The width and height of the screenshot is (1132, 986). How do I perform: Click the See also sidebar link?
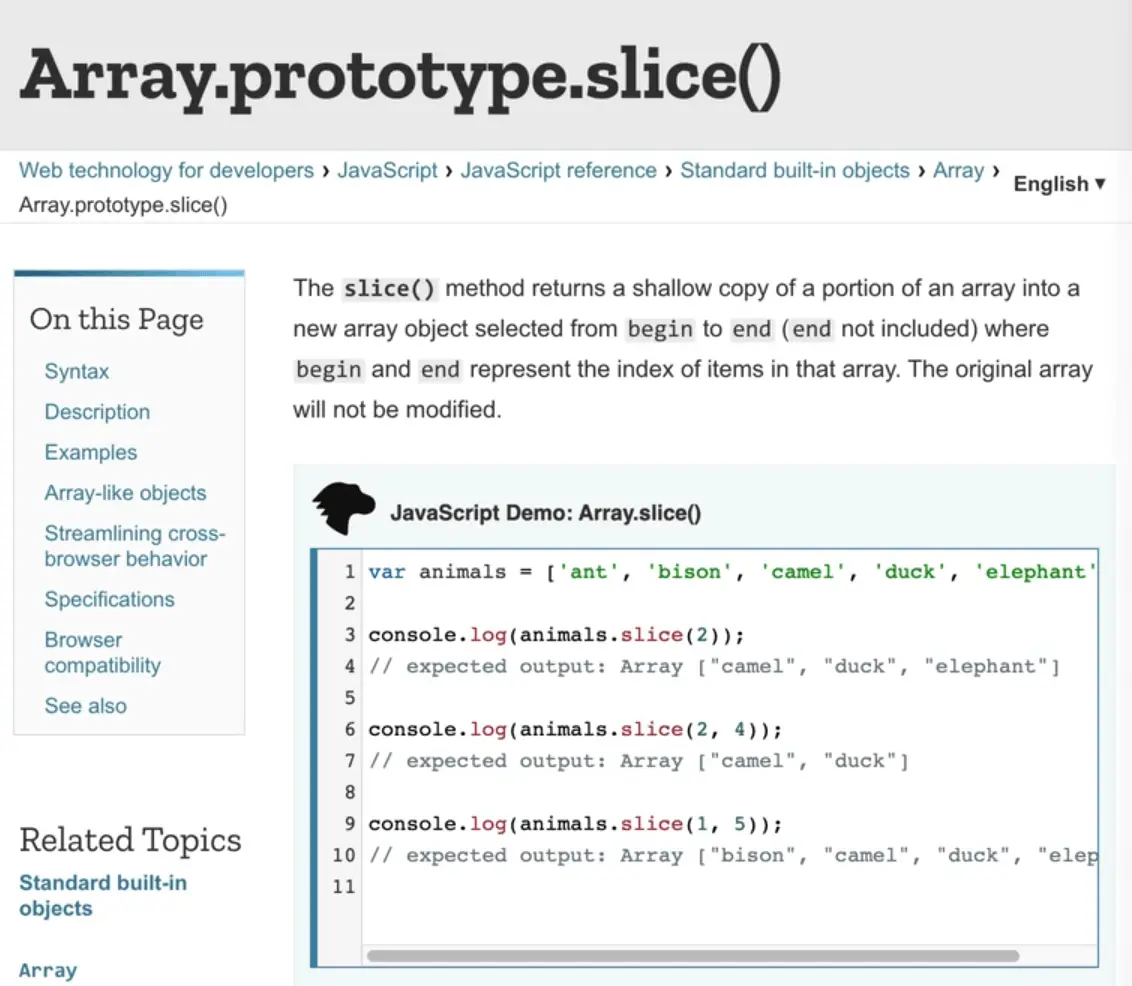tap(86, 706)
